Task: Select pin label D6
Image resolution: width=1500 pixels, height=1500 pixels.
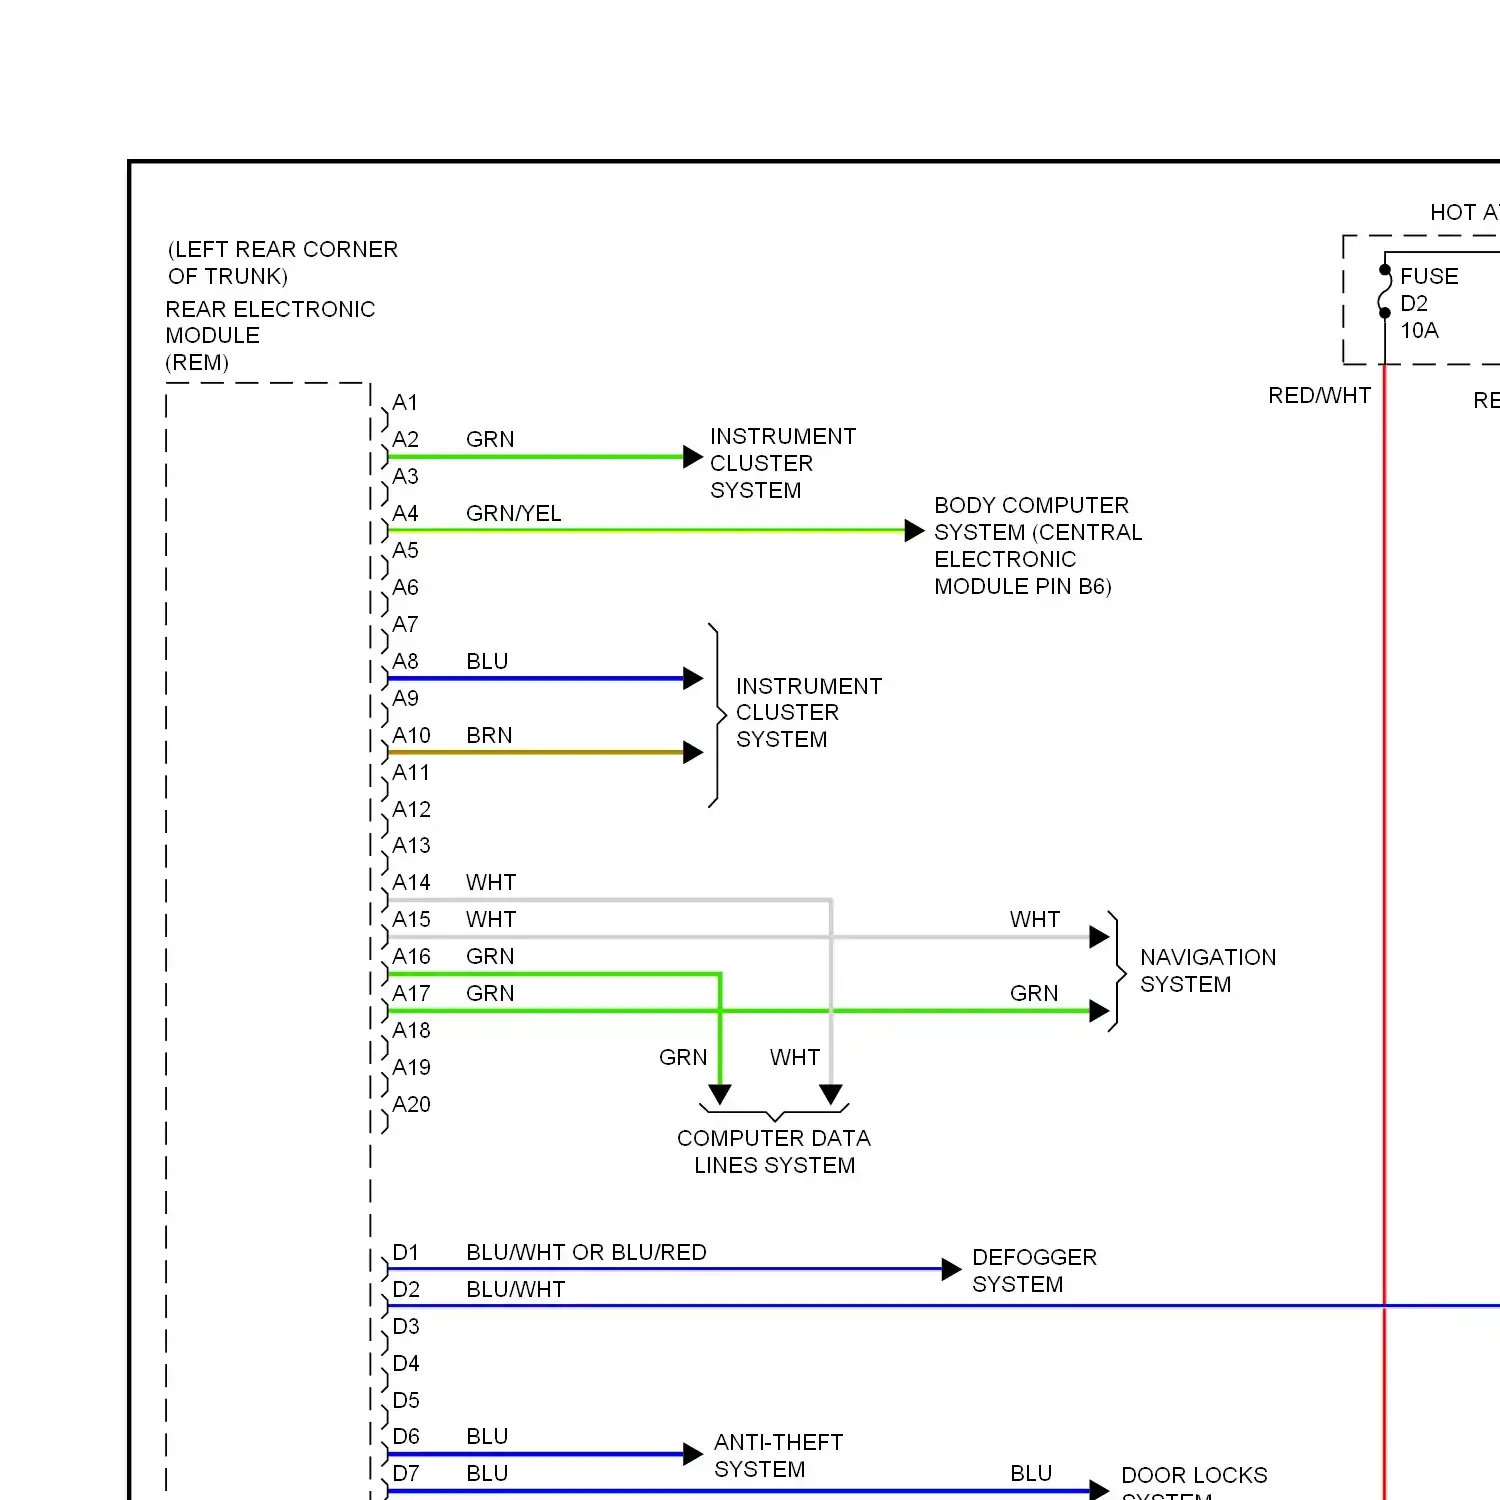Action: click(406, 1436)
